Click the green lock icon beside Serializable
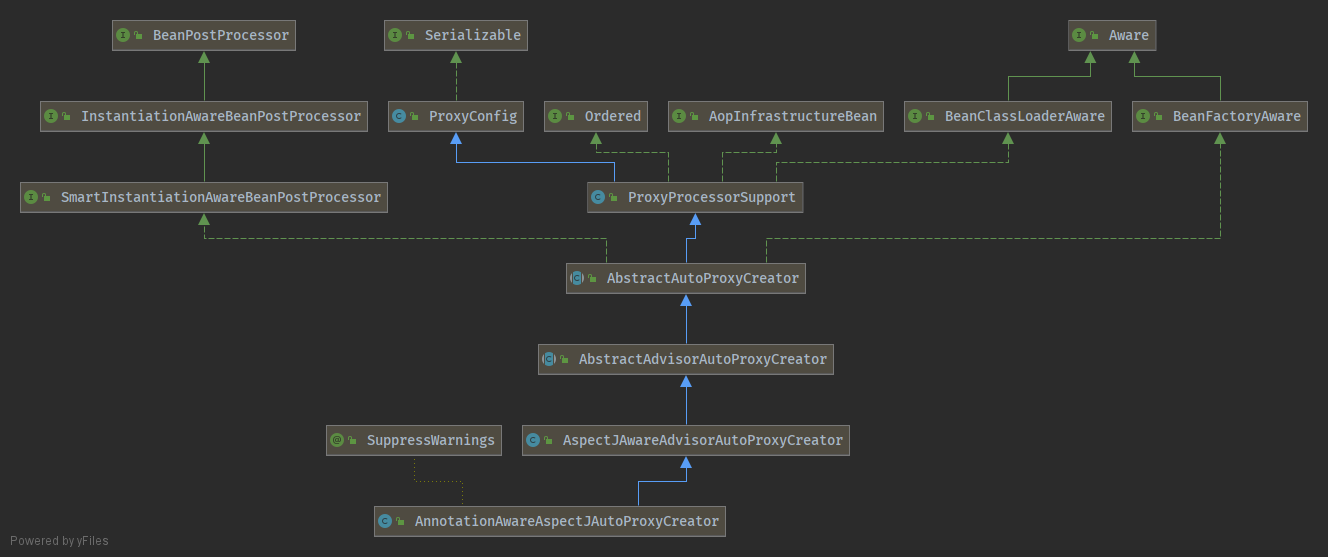This screenshot has width=1328, height=557. pos(412,36)
